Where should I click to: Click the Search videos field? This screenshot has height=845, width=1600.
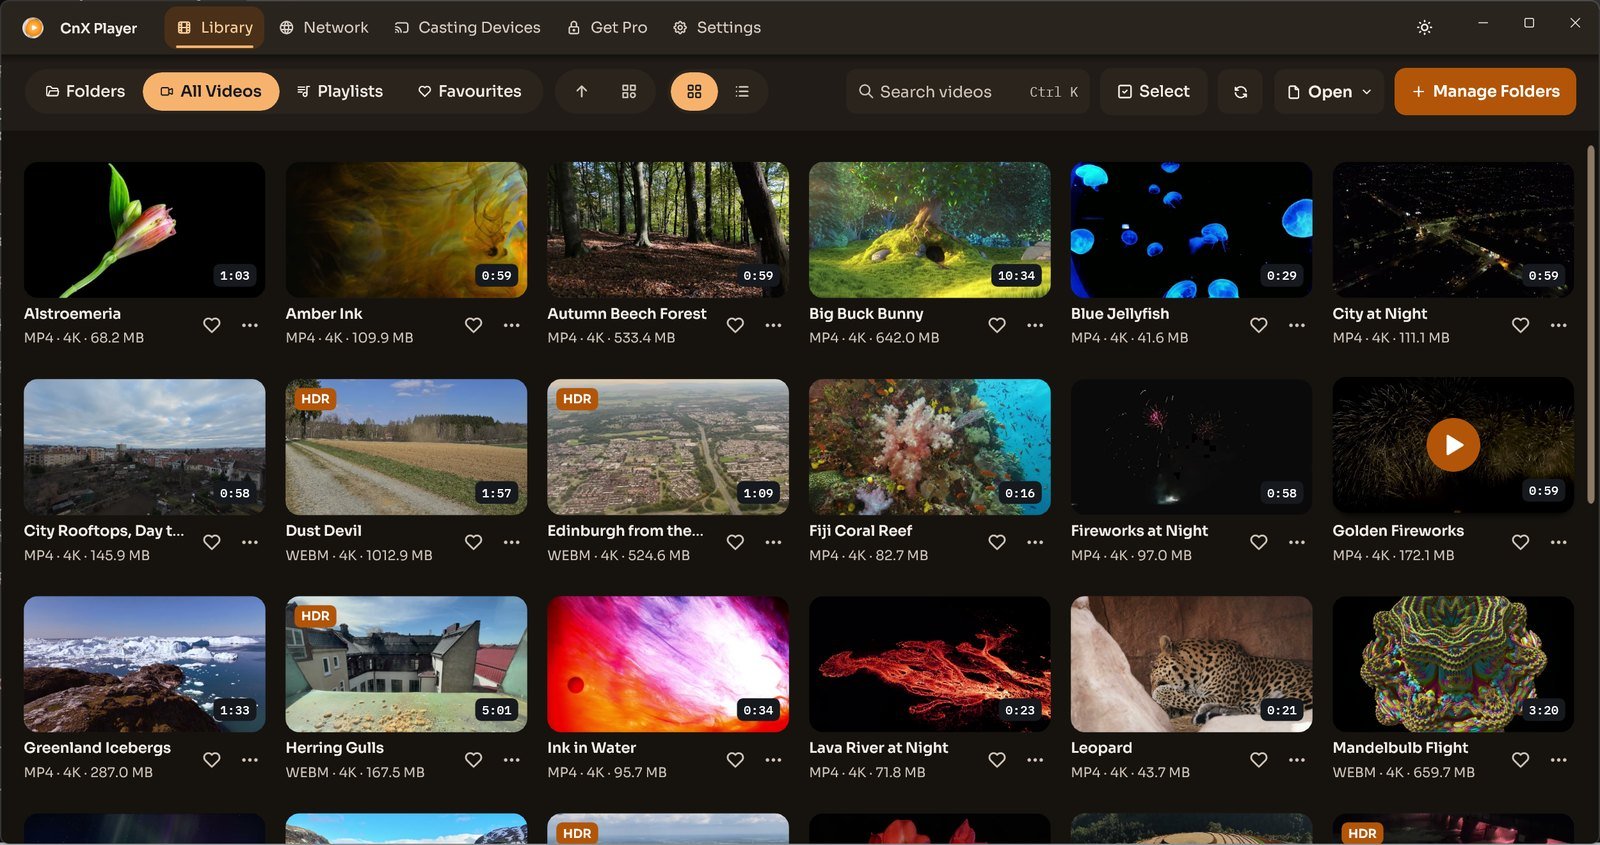tap(967, 91)
